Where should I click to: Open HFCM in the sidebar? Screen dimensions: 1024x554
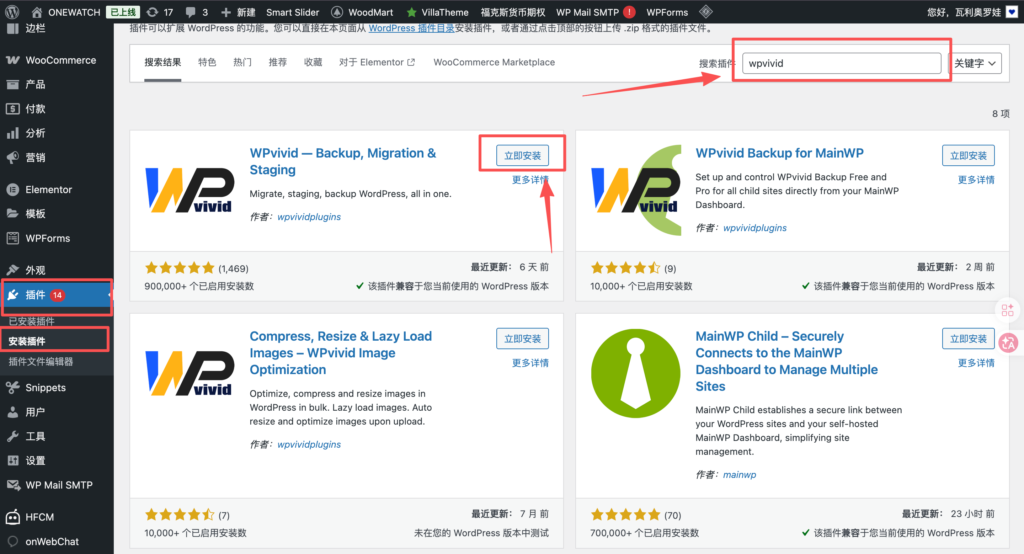pos(57,517)
